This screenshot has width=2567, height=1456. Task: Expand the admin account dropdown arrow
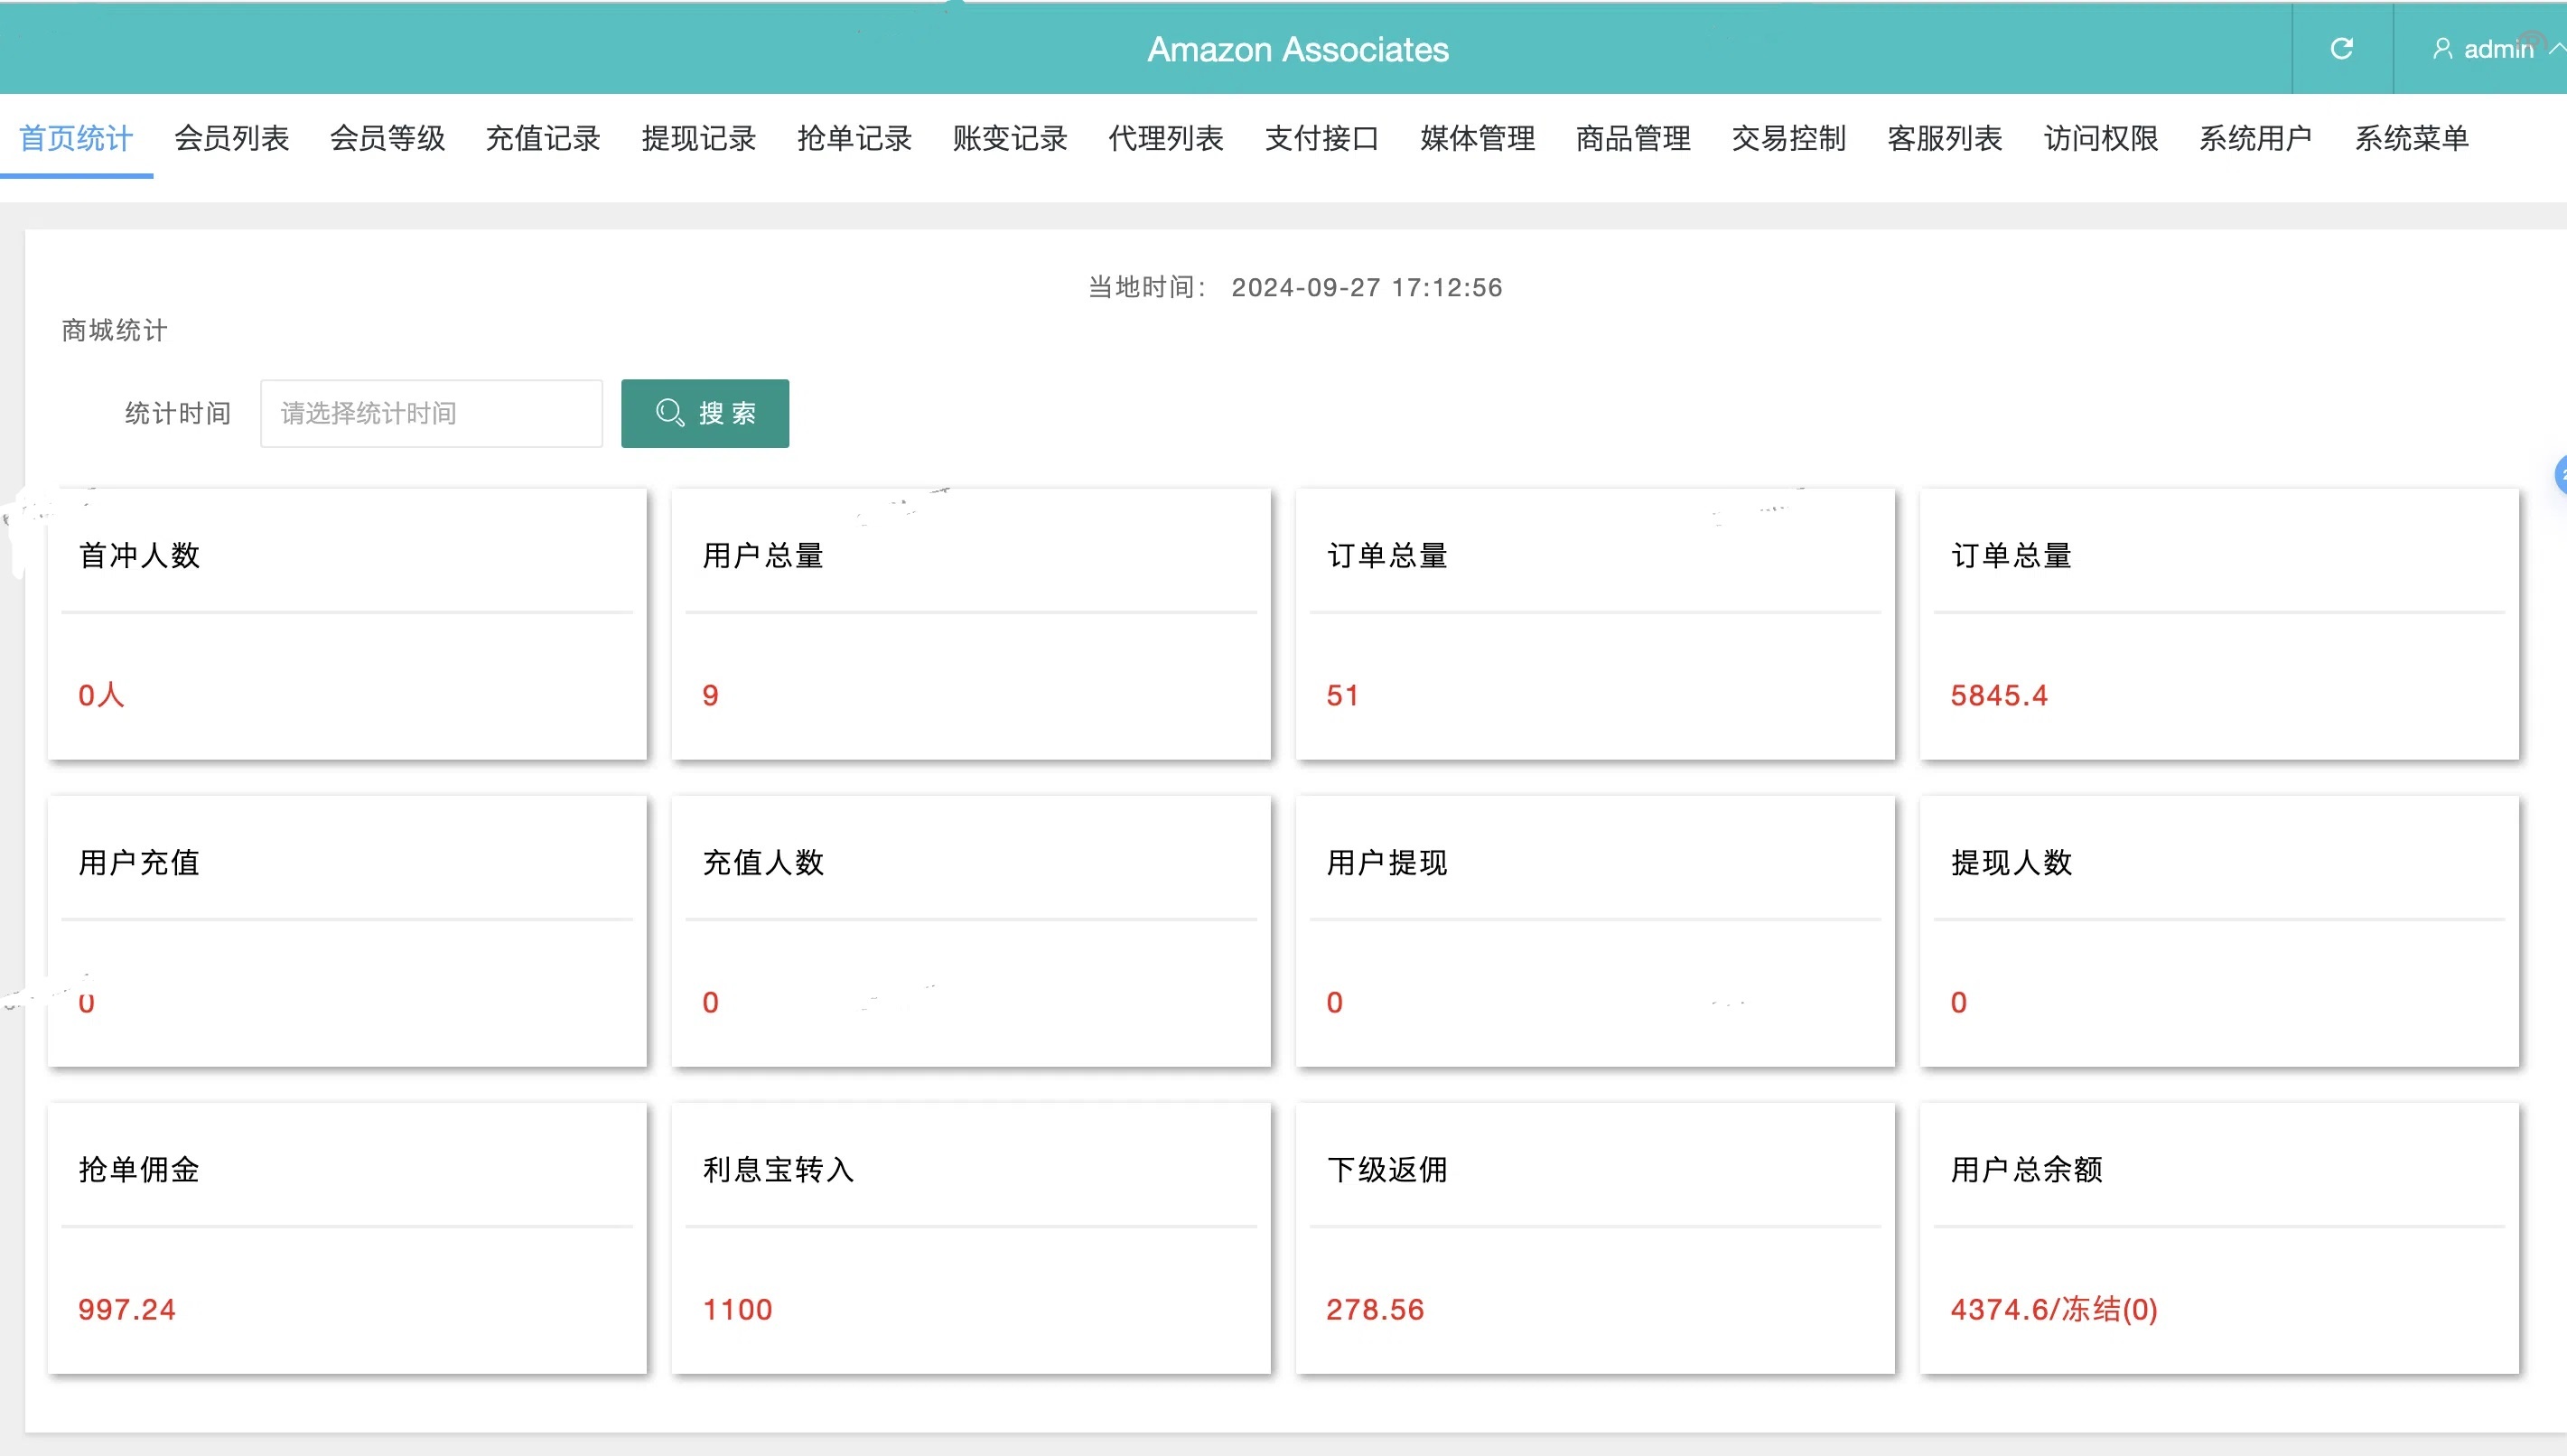pos(2555,48)
